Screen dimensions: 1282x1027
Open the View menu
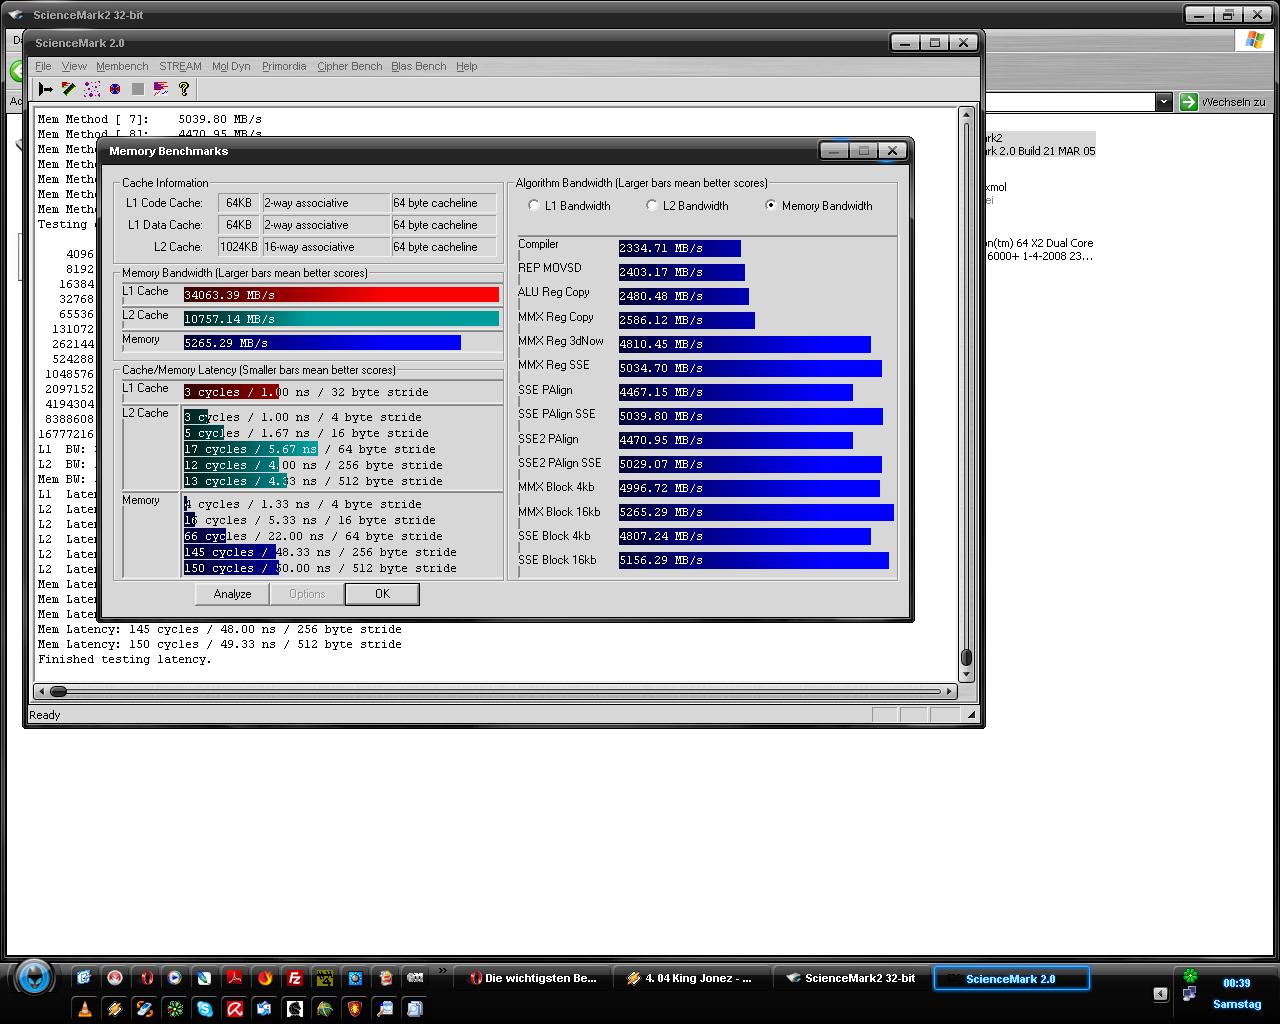click(x=74, y=66)
